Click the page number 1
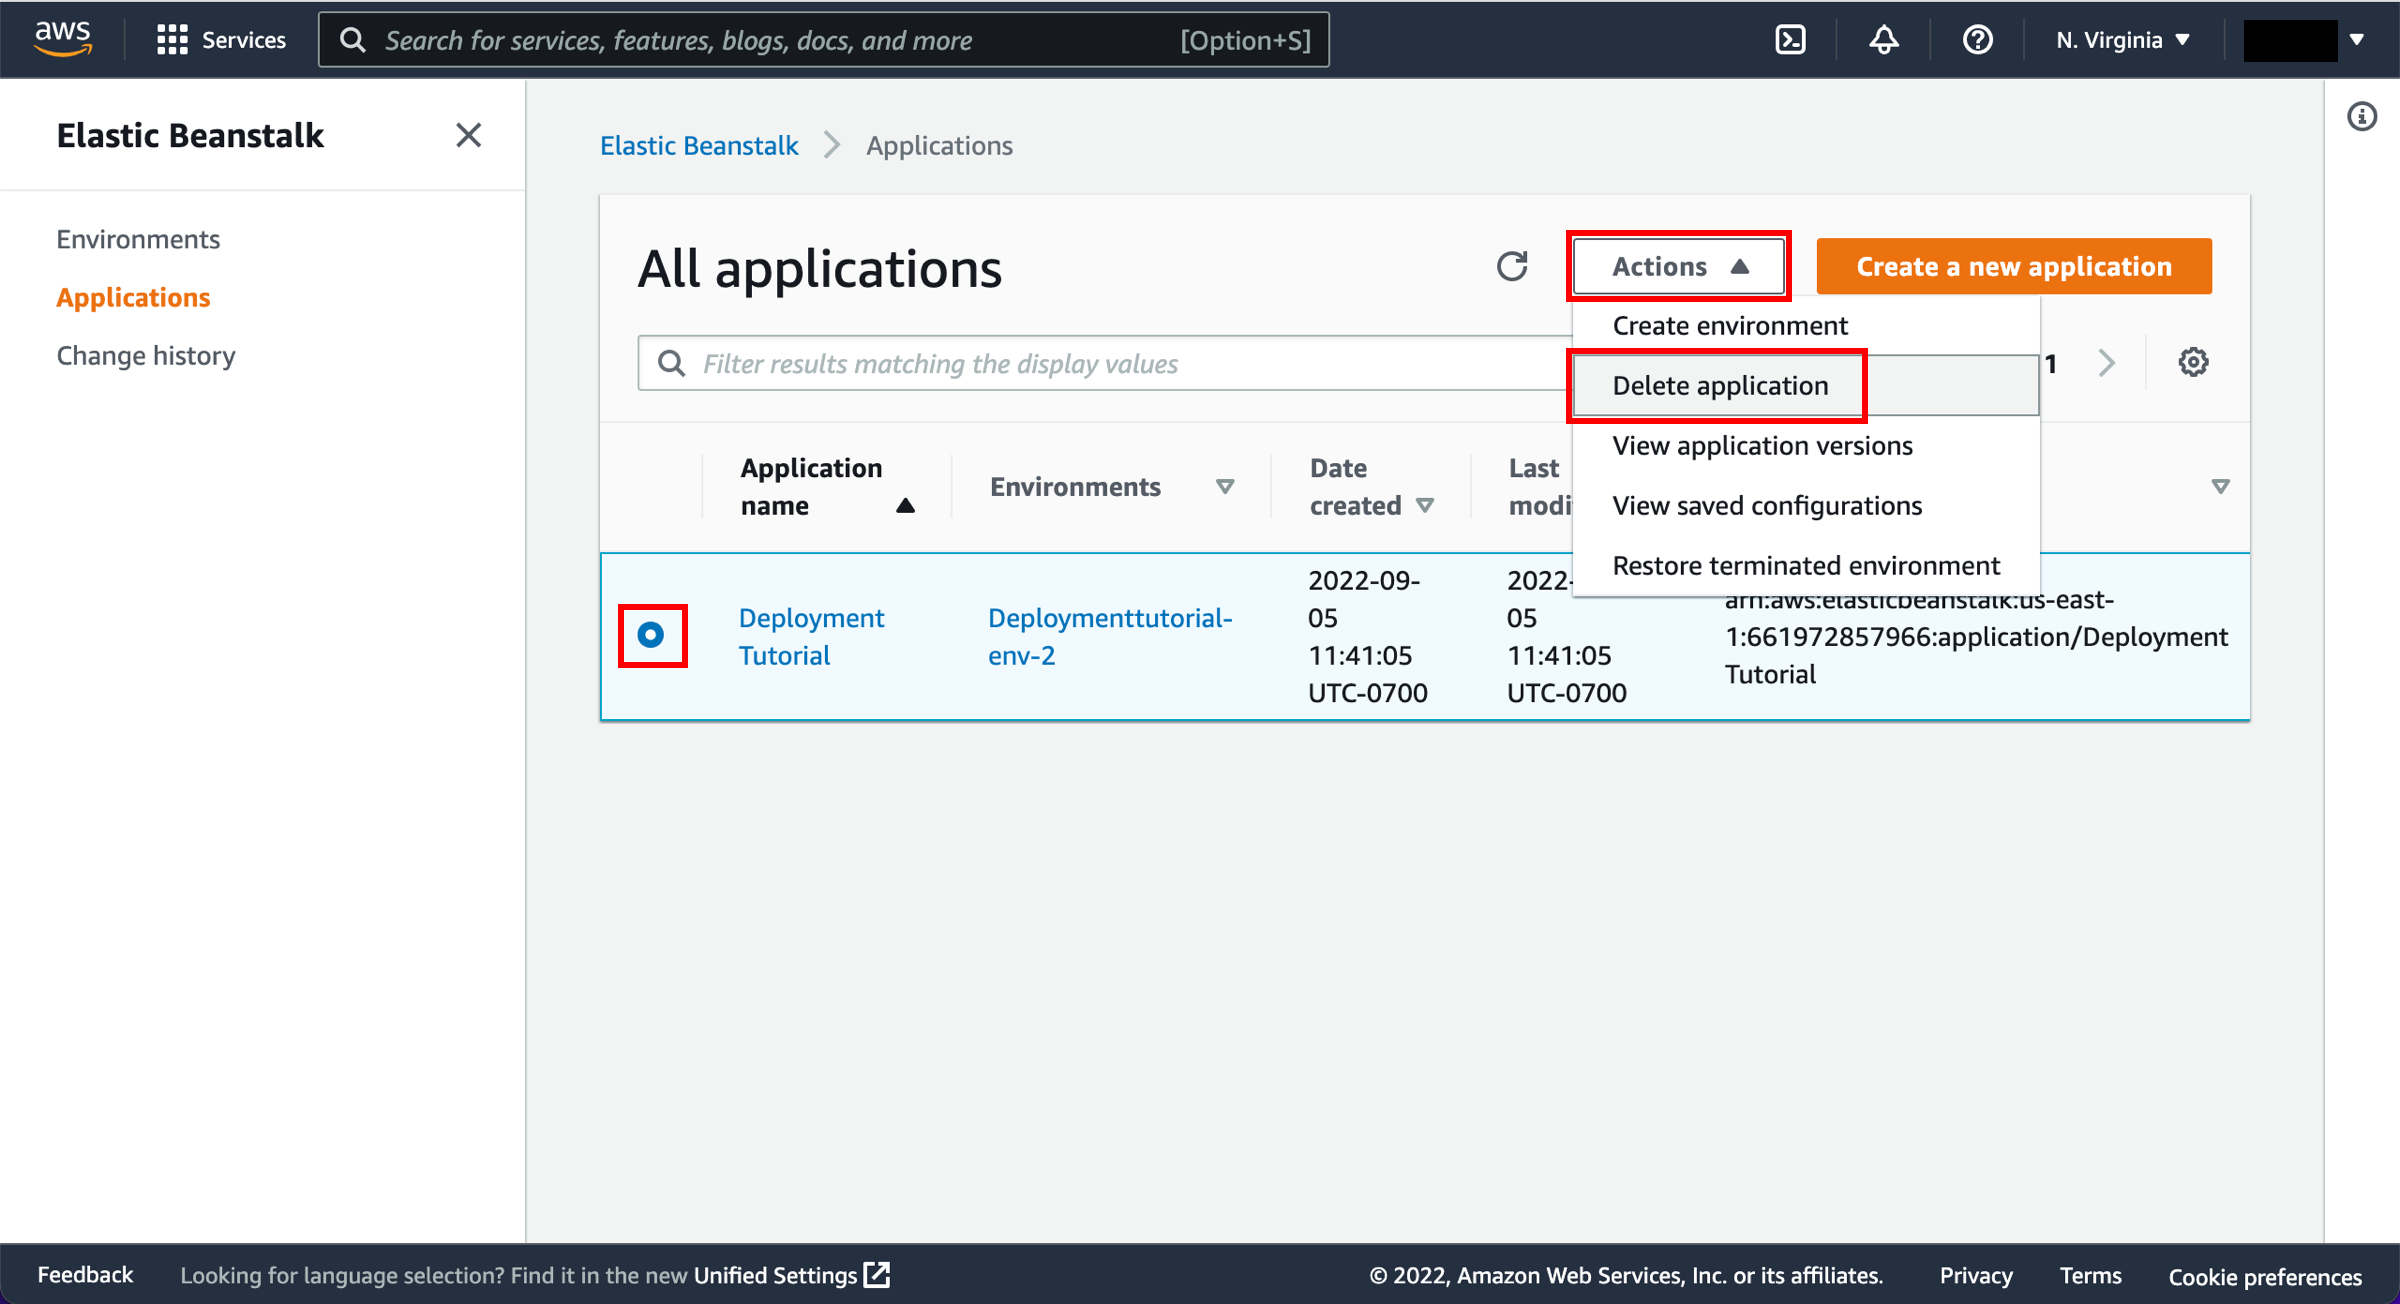Image resolution: width=2400 pixels, height=1304 pixels. 2051,364
